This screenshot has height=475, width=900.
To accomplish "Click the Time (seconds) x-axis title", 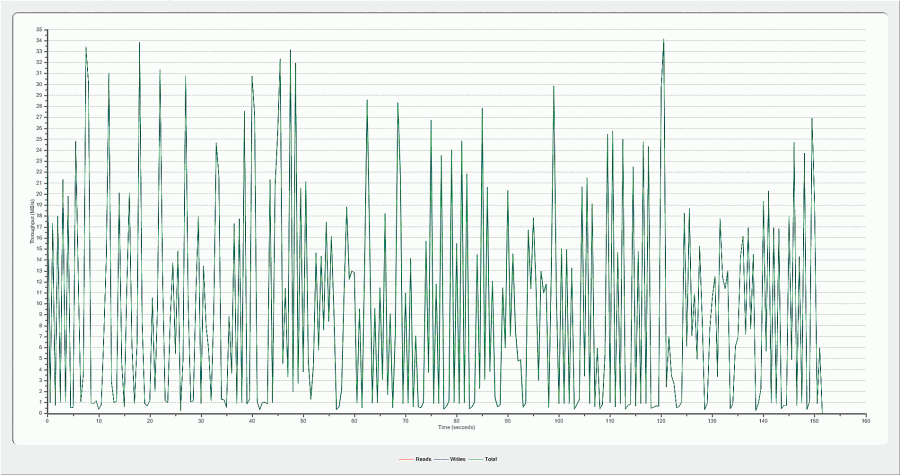I will [456, 427].
